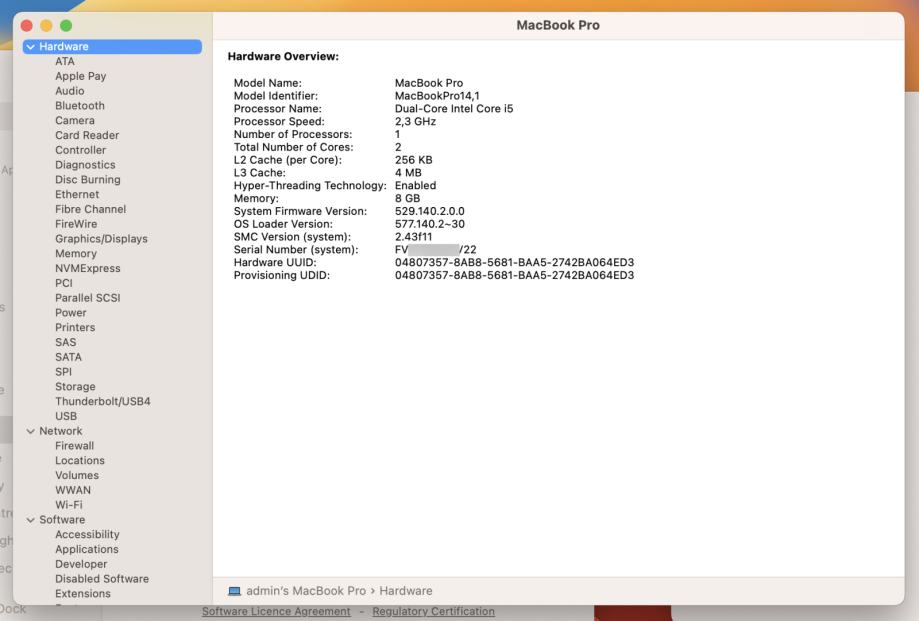The height and width of the screenshot is (621, 919).
Task: Select NVMExpress item
Action: click(87, 268)
